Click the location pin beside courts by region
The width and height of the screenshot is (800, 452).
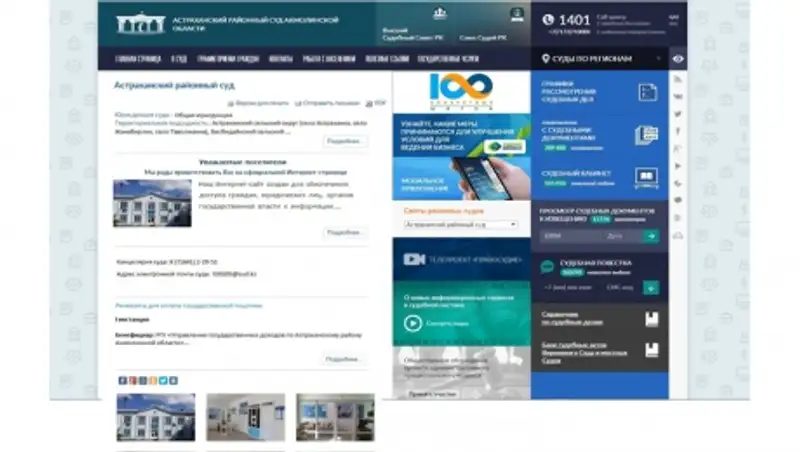pos(545,59)
